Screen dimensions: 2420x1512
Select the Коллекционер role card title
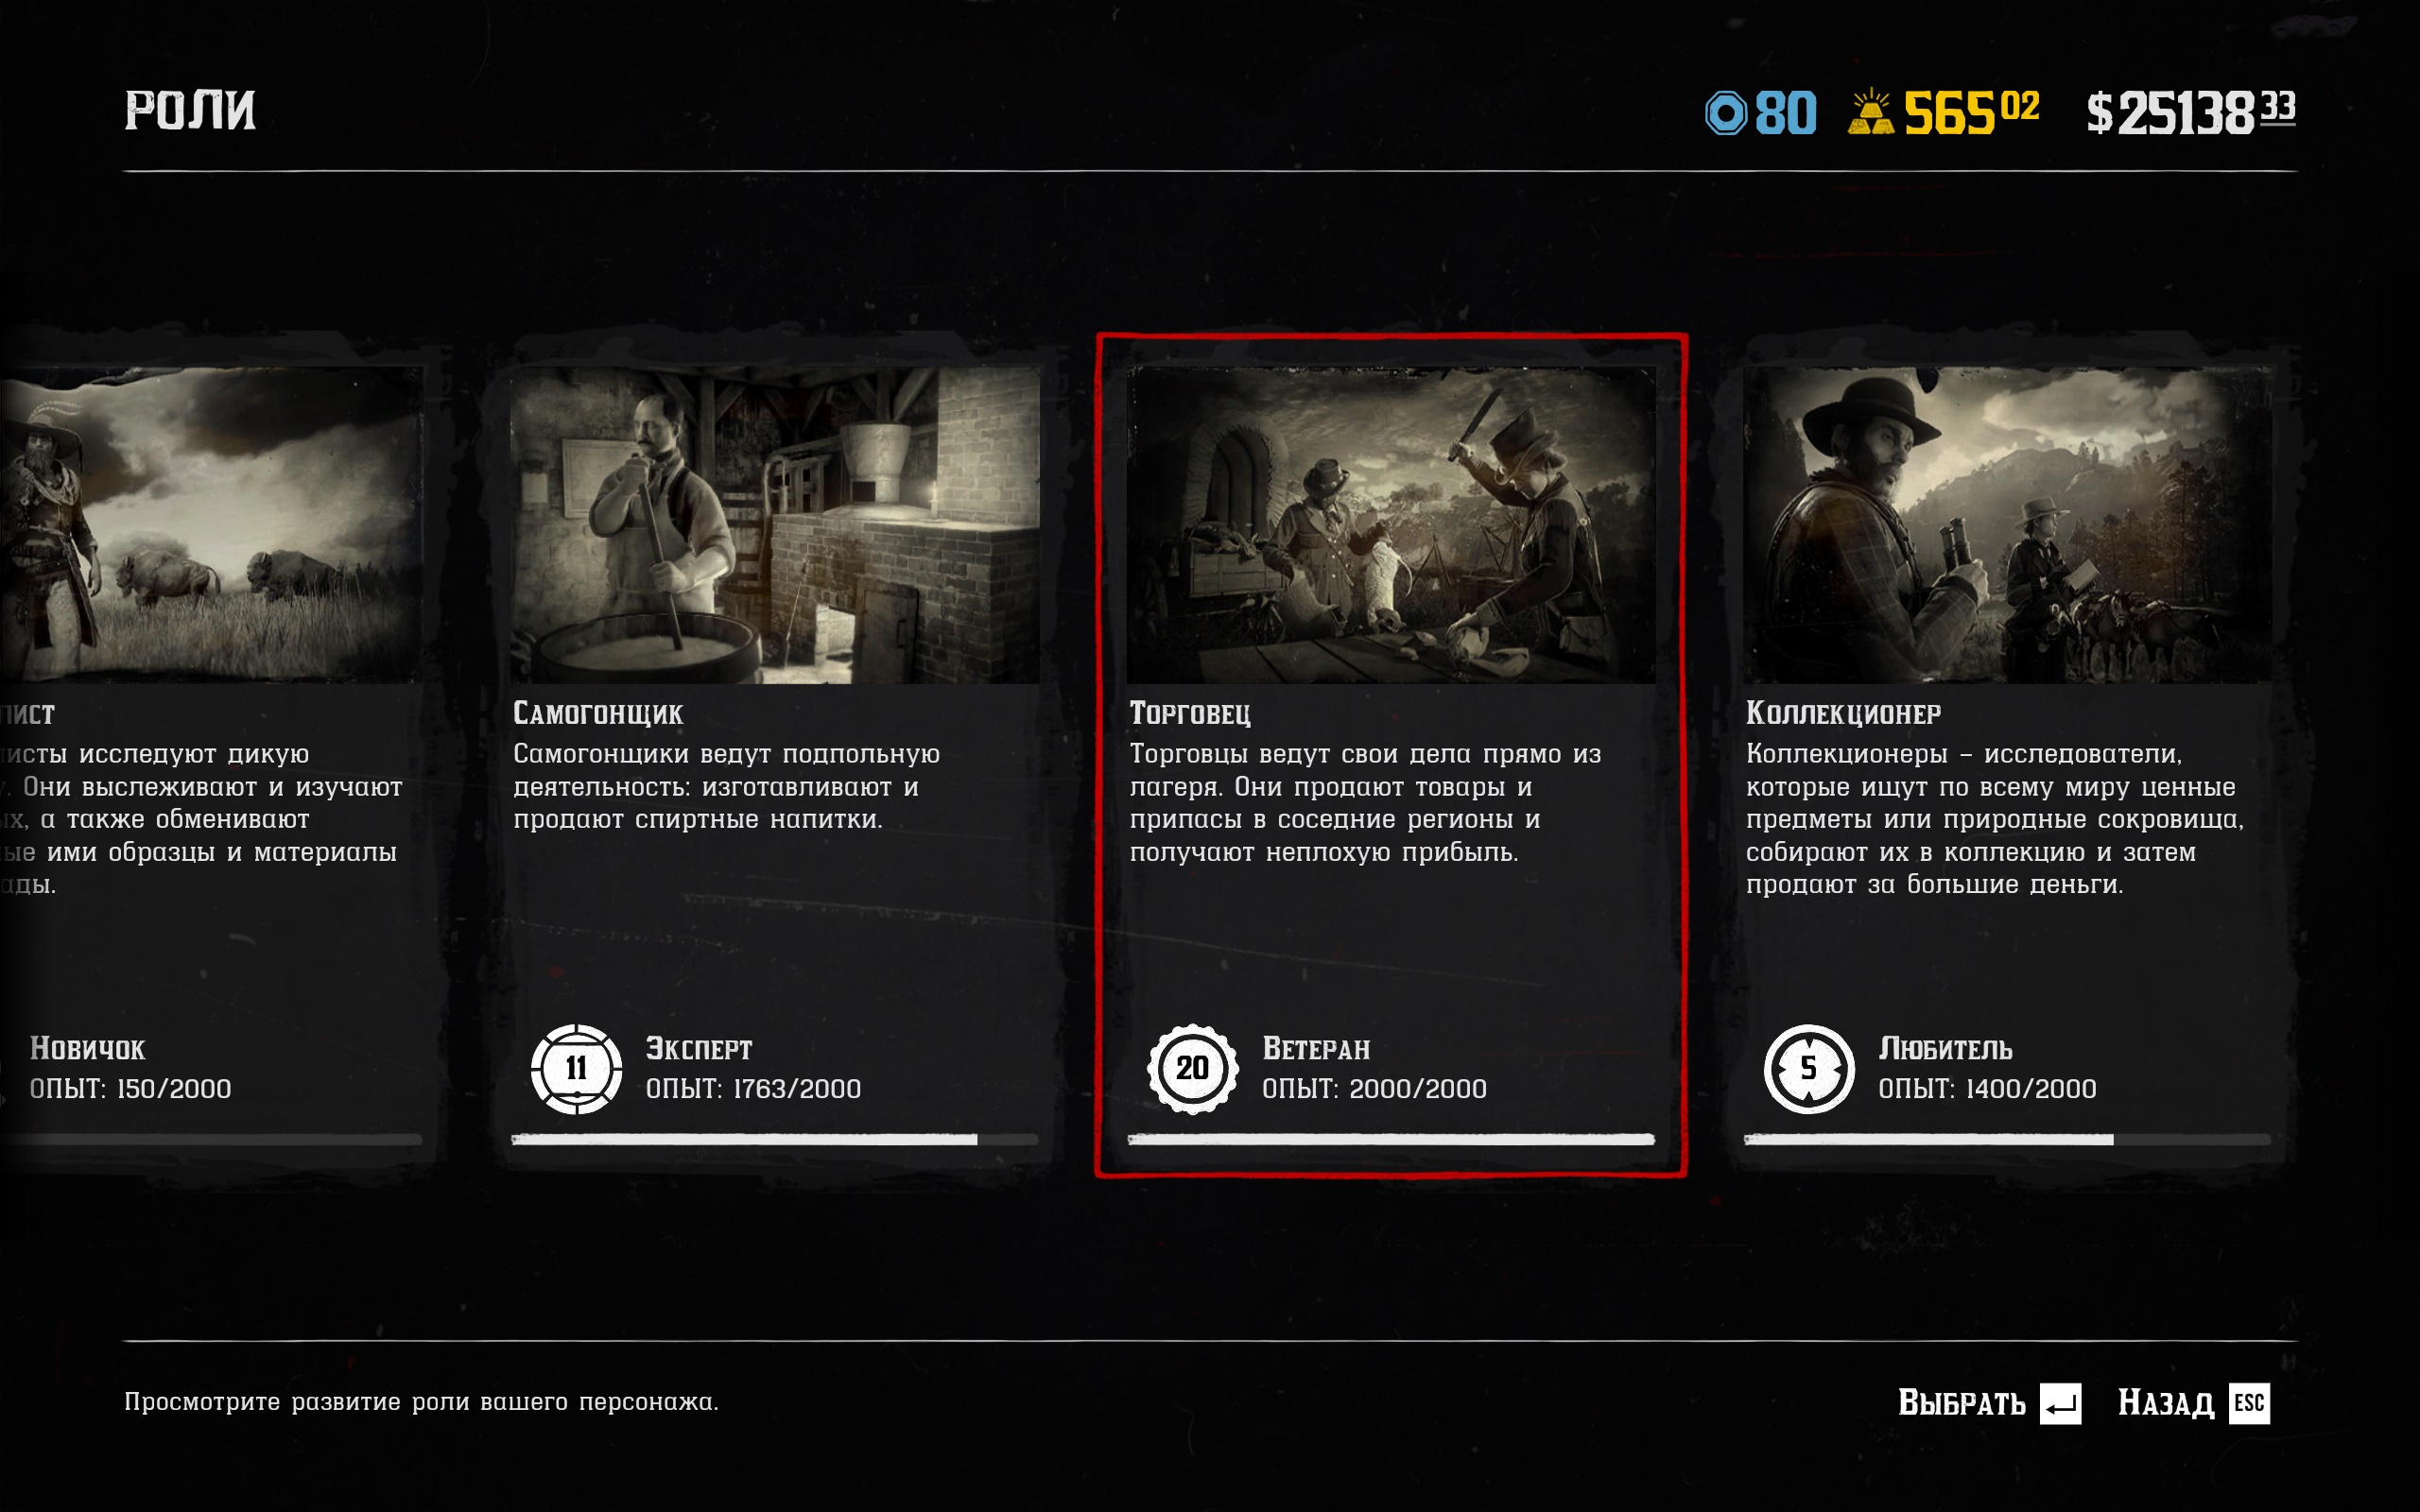1843,713
